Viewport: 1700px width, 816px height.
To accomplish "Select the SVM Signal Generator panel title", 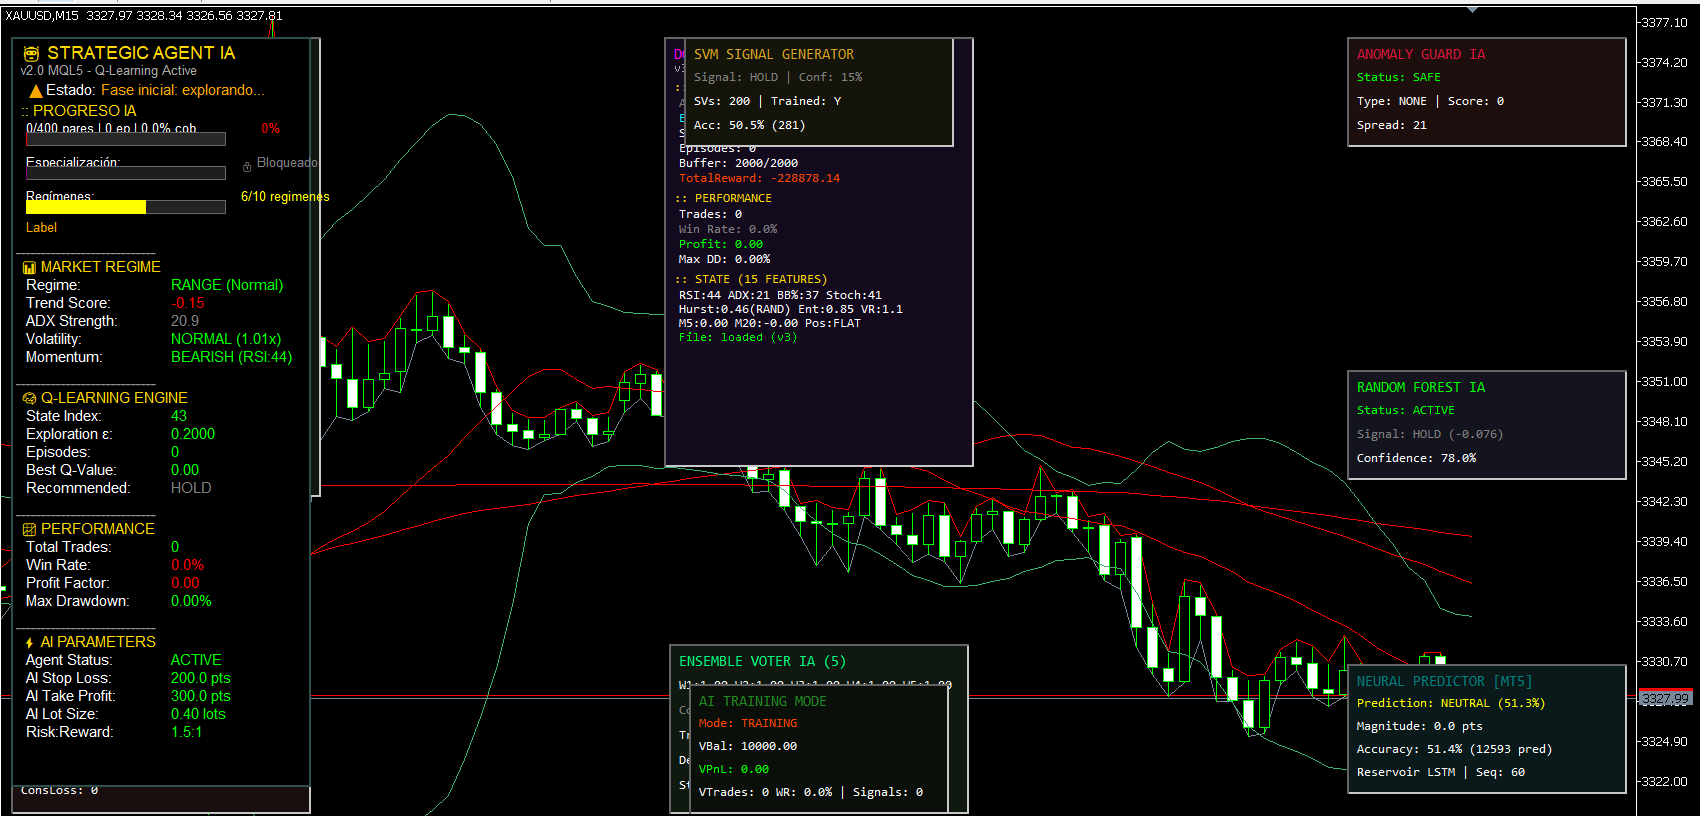I will [x=773, y=55].
